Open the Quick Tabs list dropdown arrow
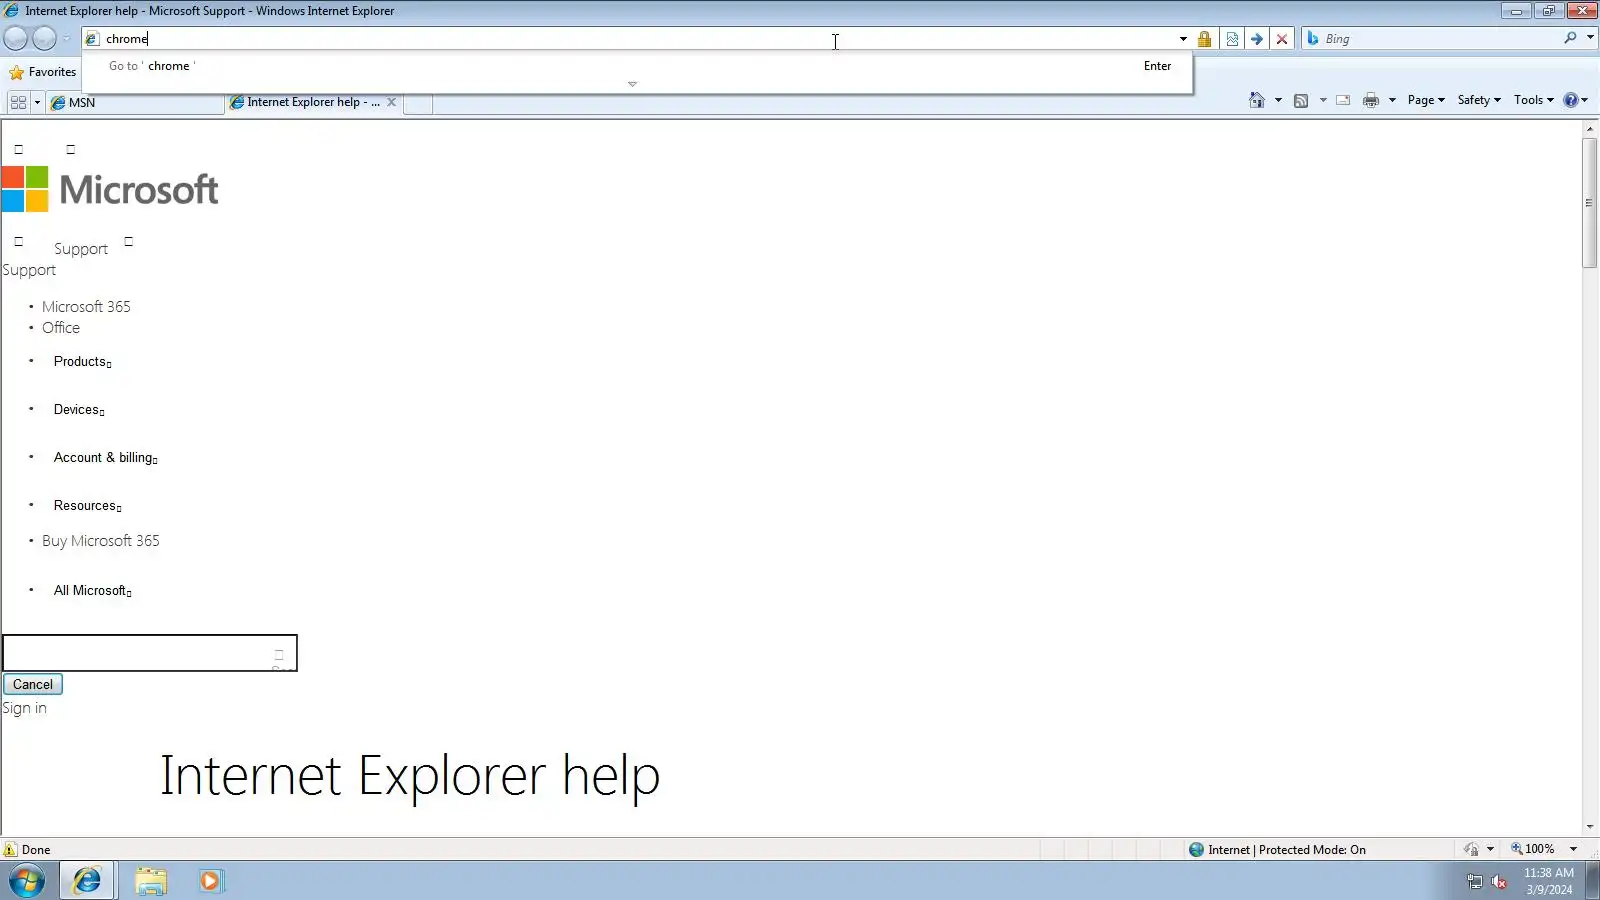Viewport: 1600px width, 900px height. 37,102
